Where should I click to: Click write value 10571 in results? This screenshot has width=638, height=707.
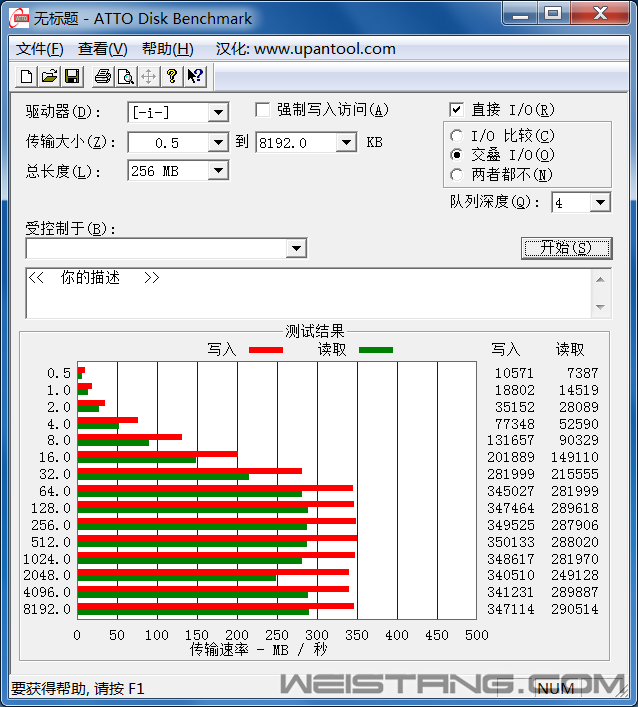tap(514, 373)
